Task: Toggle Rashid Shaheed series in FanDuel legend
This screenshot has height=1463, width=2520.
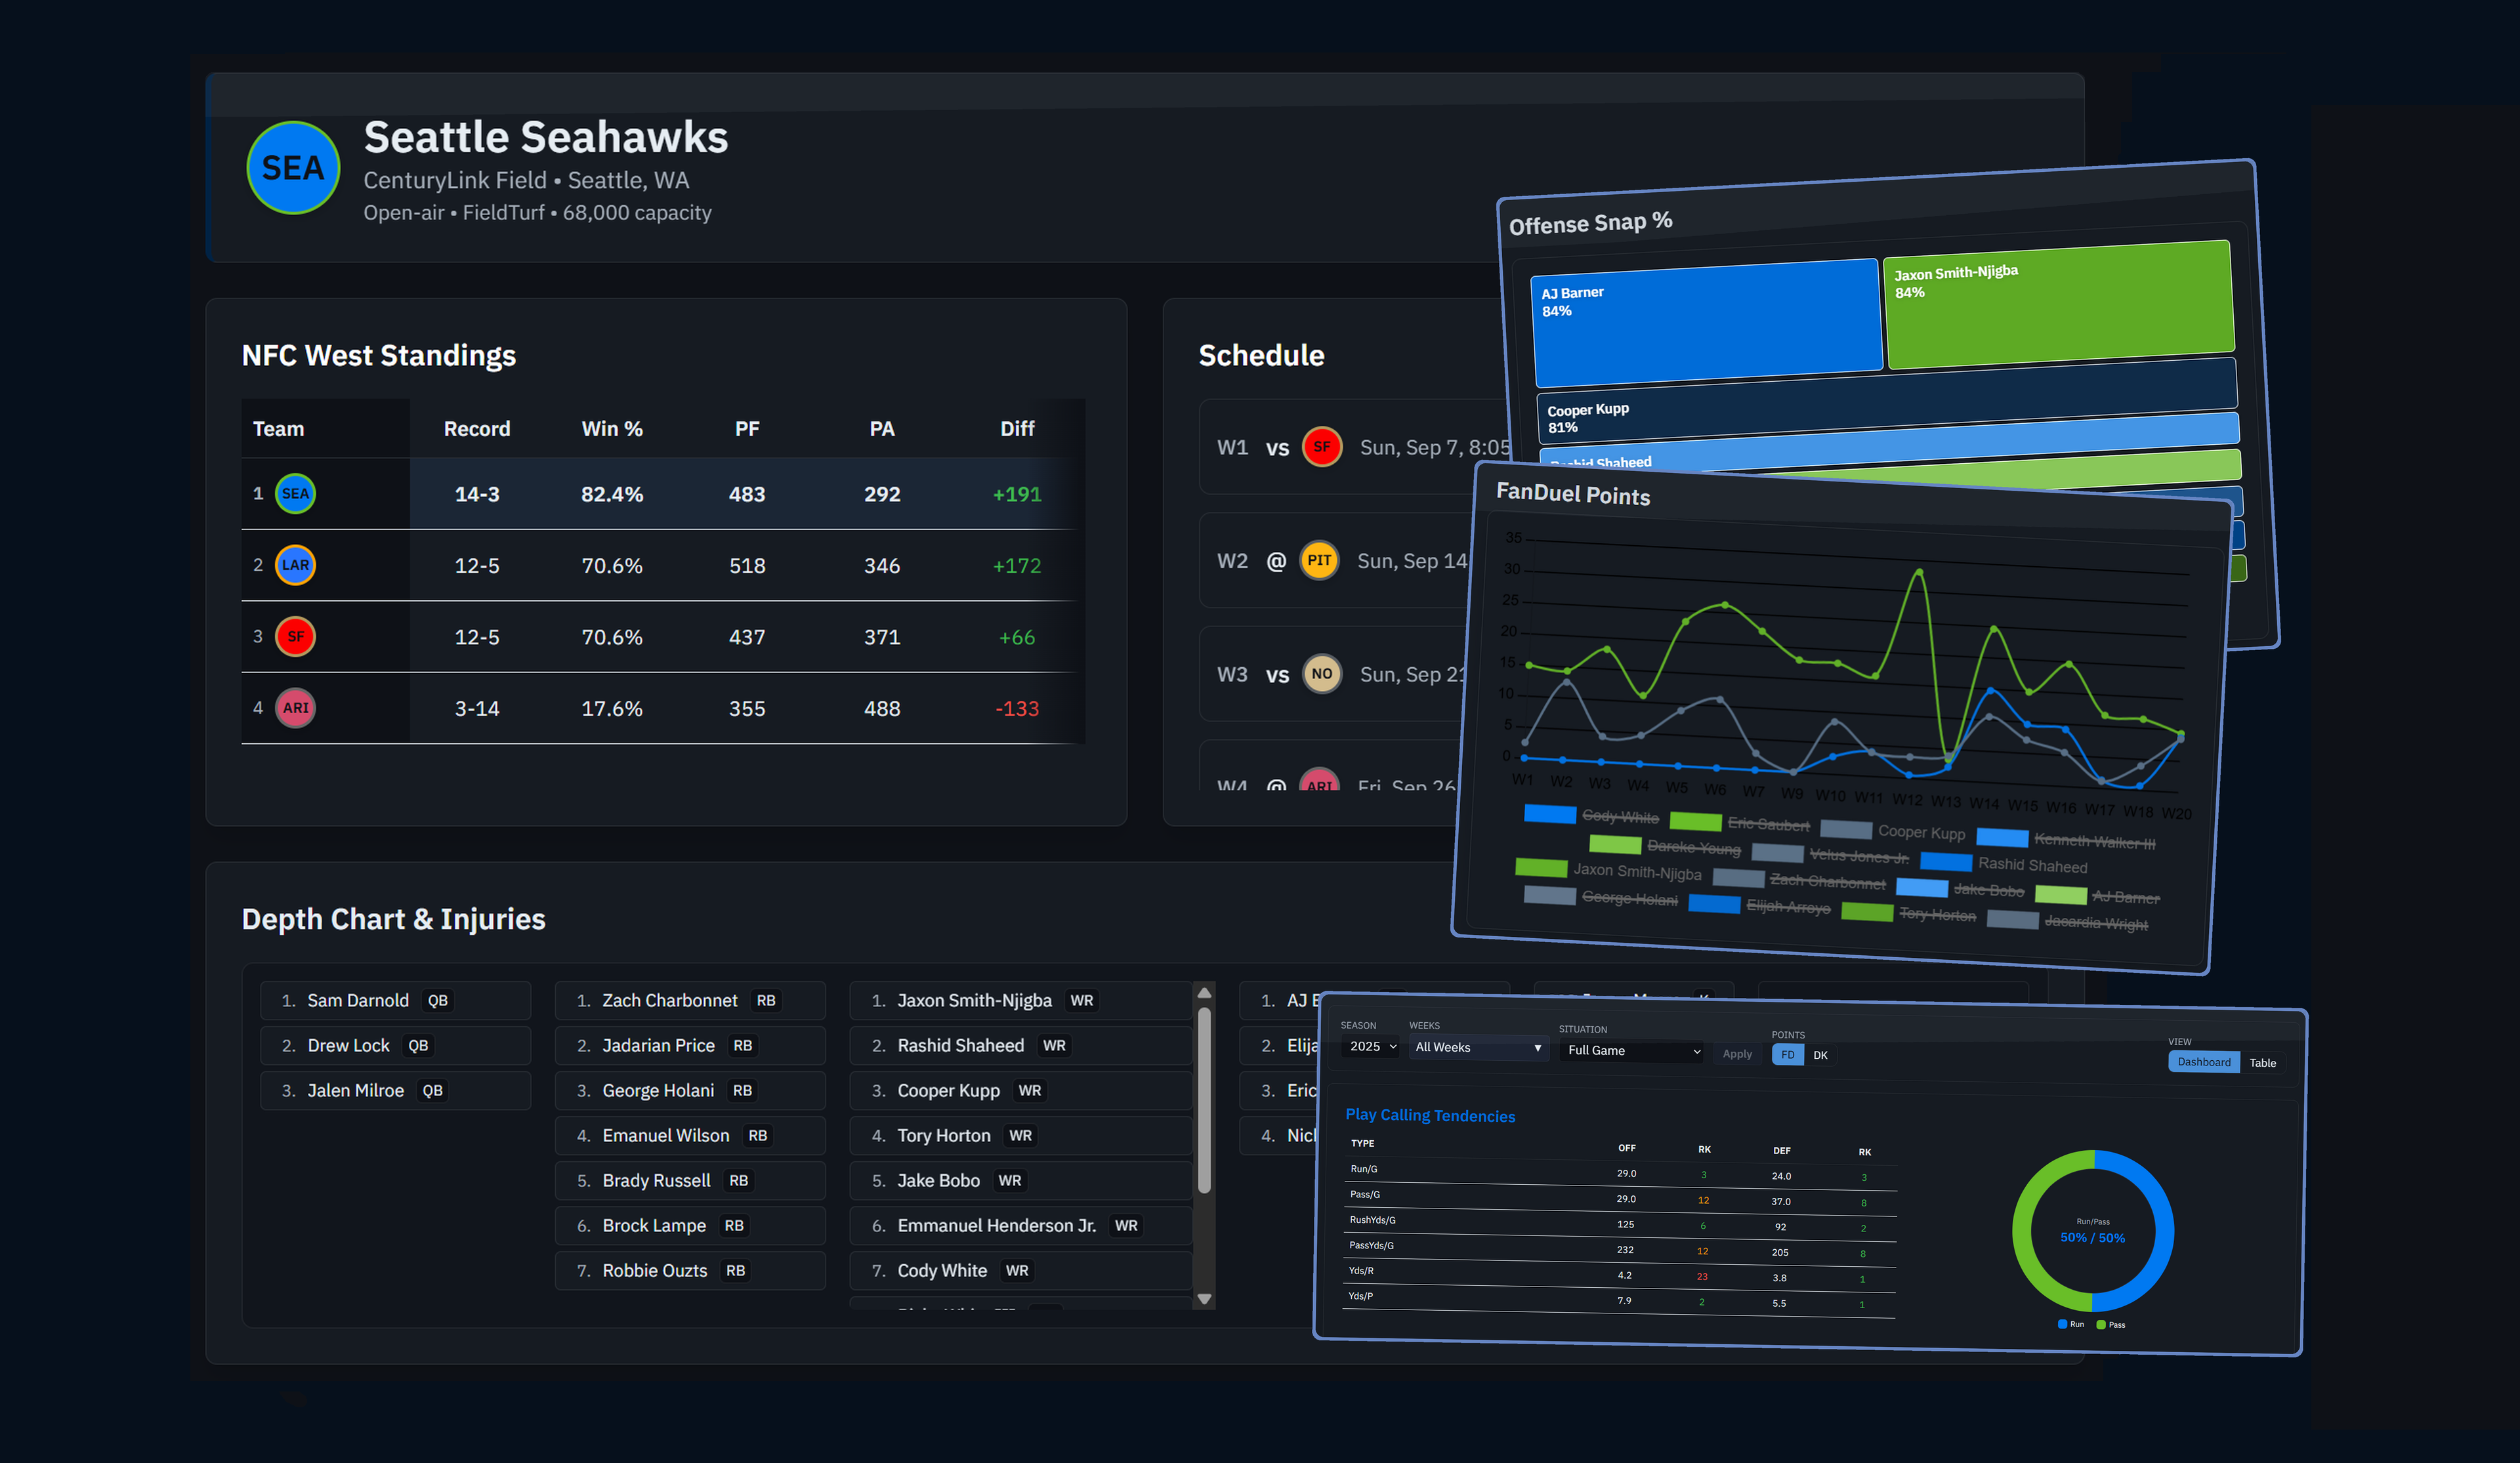Action: [x=2004, y=864]
